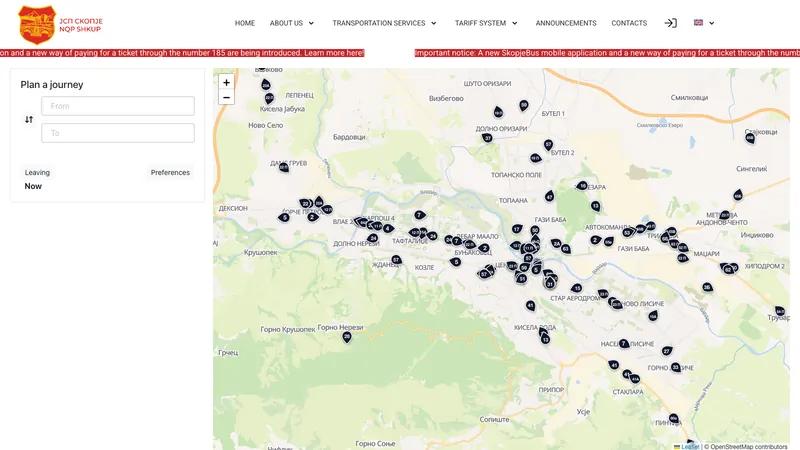Select bus marker near Горно Нерези
The width and height of the screenshot is (800, 450).
(347, 337)
